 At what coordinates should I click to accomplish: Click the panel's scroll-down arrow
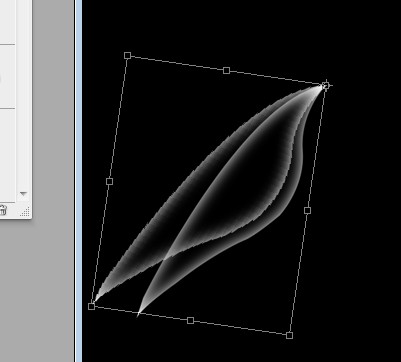[23, 193]
